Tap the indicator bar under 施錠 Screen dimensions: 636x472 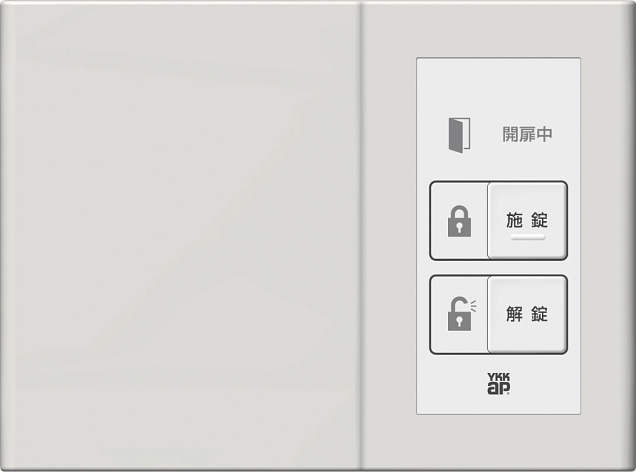(x=527, y=238)
